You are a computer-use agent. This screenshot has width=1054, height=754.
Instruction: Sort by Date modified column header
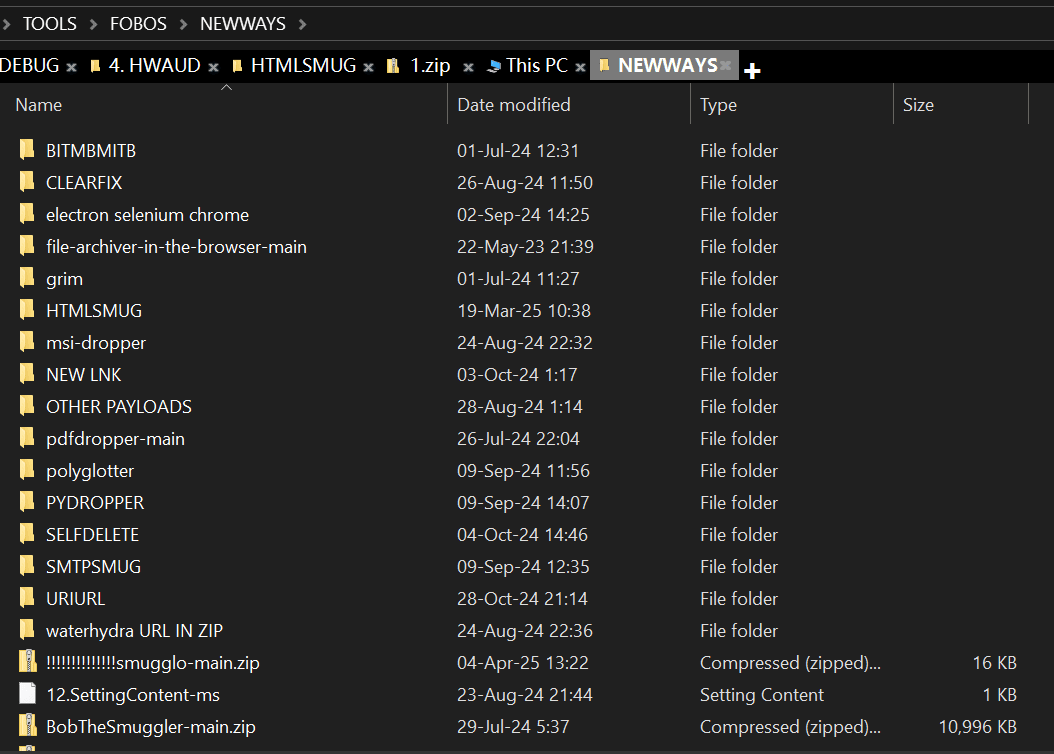pyautogui.click(x=569, y=105)
